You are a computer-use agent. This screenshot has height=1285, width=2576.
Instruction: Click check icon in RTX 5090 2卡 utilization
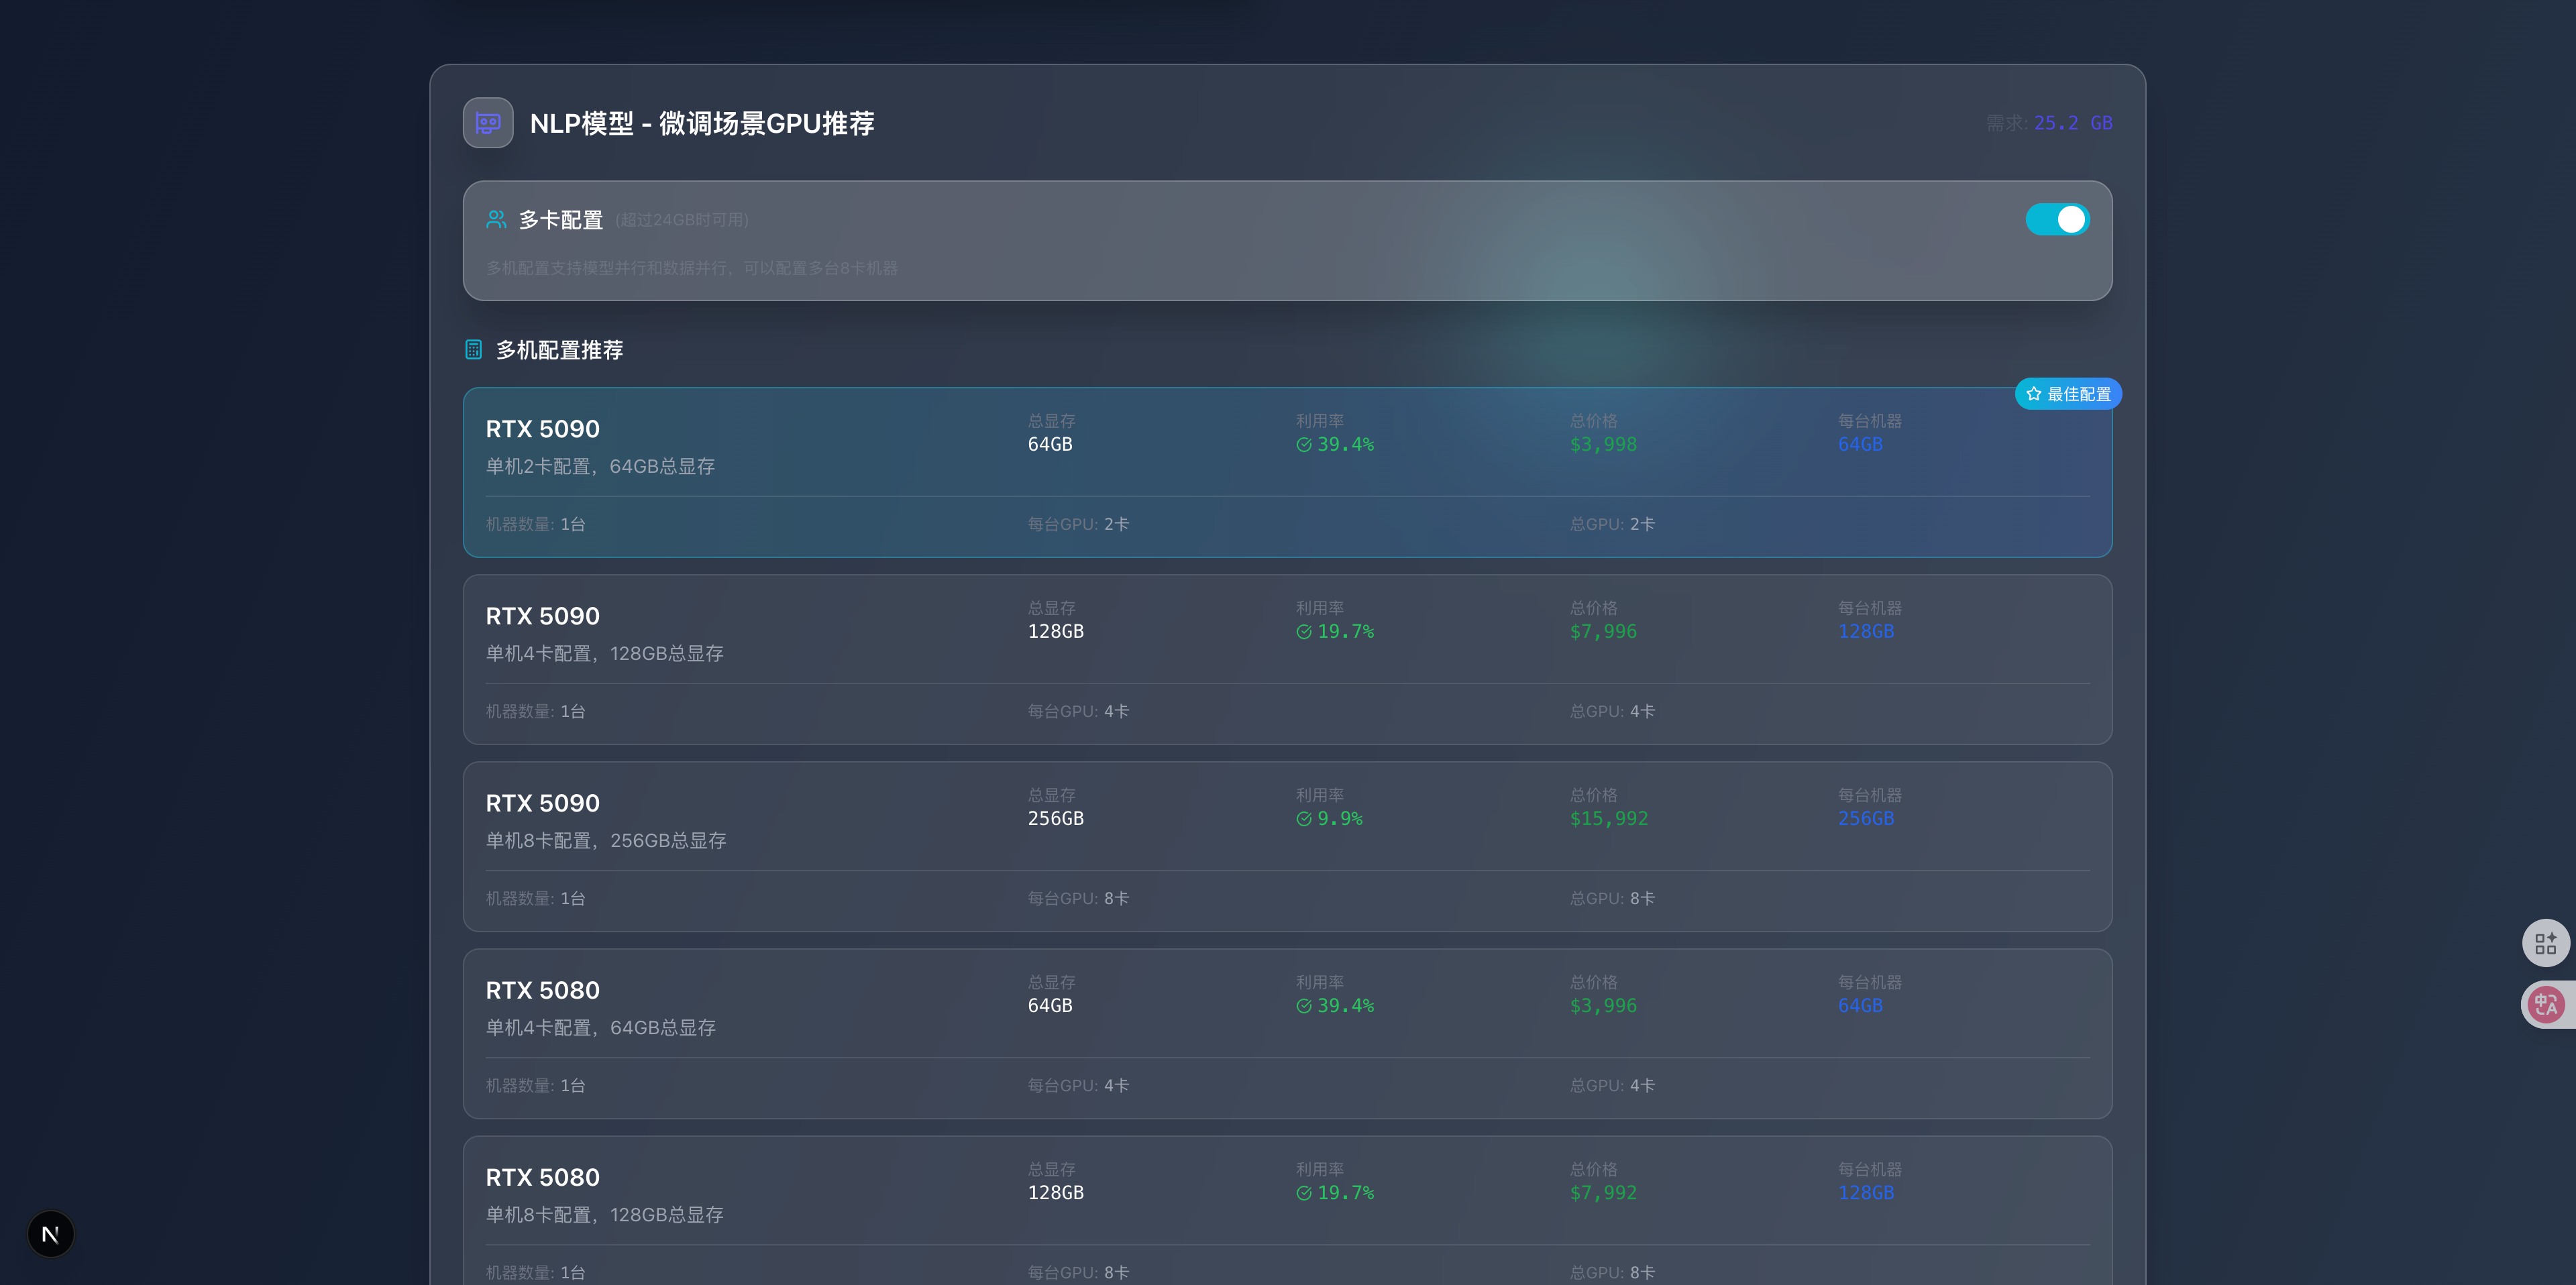(1304, 445)
